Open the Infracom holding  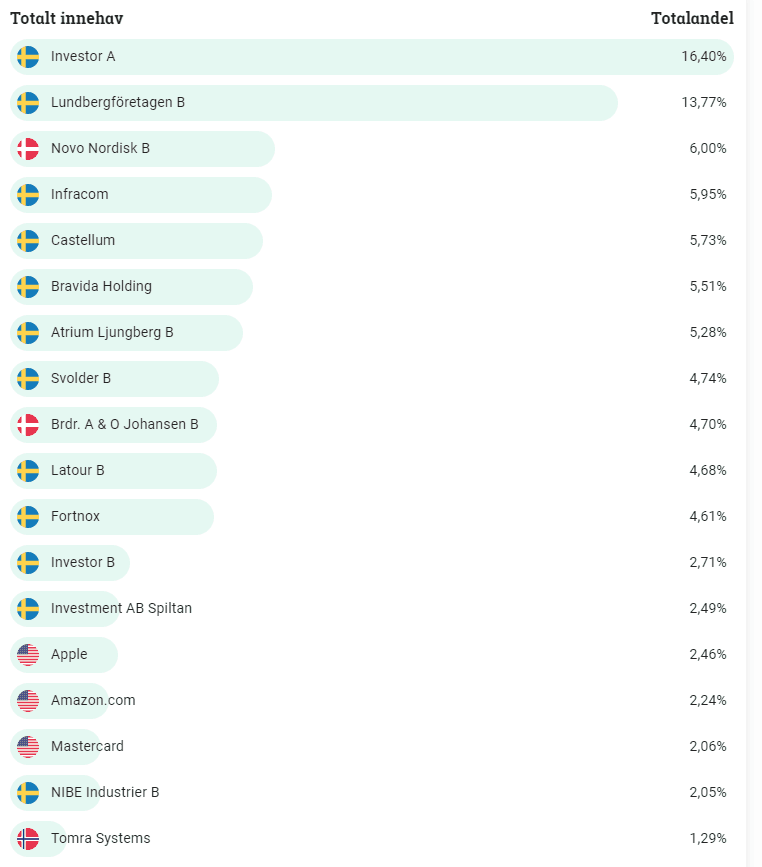click(80, 194)
